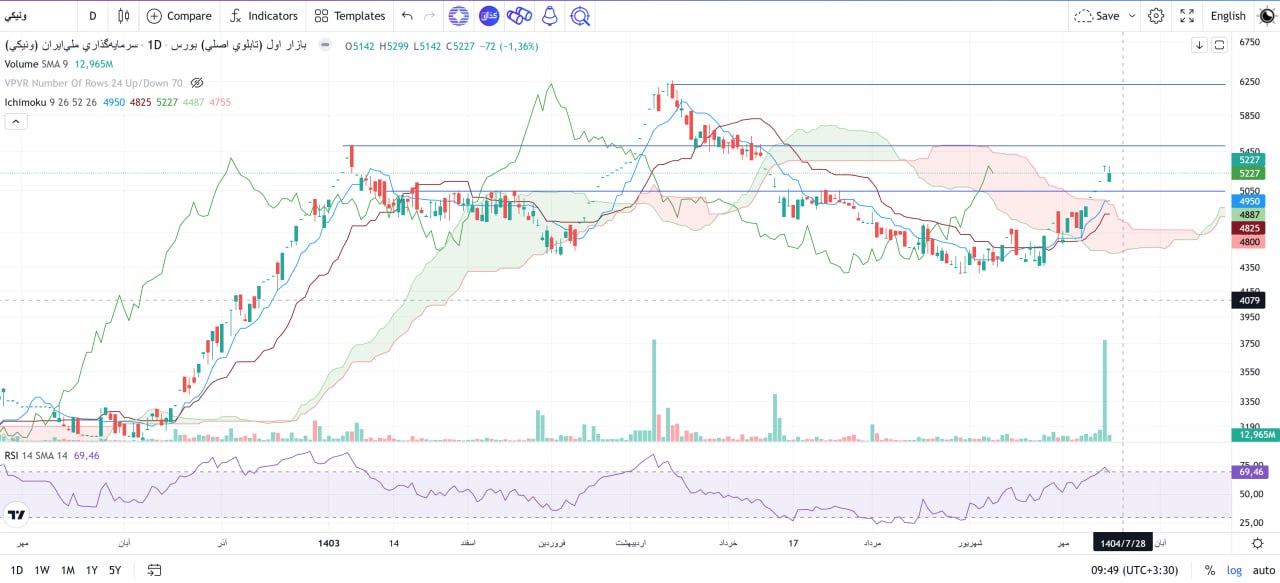Image resolution: width=1280 pixels, height=583 pixels.
Task: Expand the Save dropdown arrow
Action: [x=1132, y=16]
